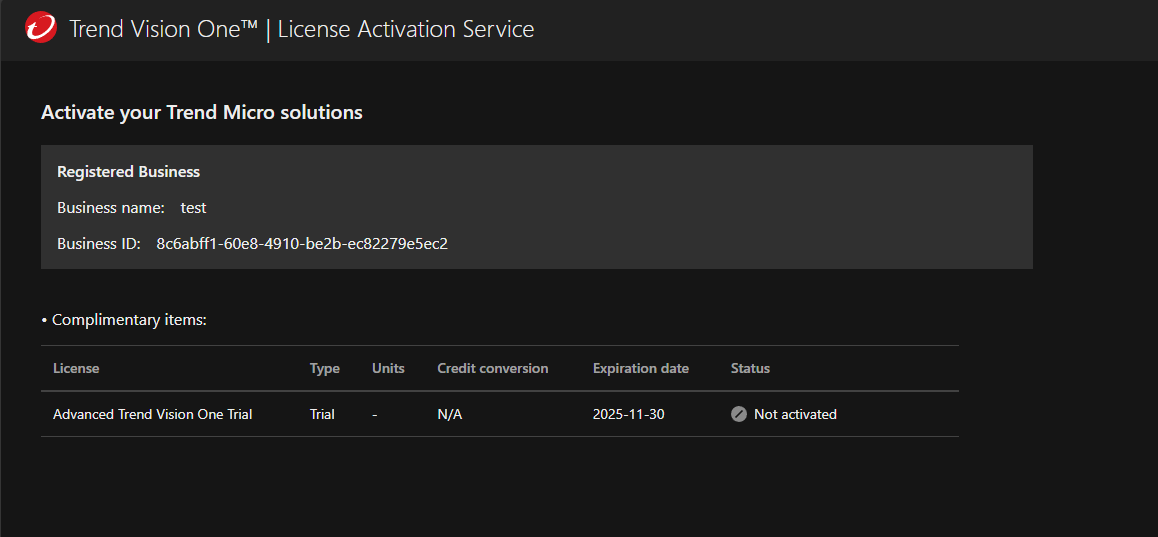Image resolution: width=1158 pixels, height=537 pixels.
Task: Select the Advanced Trend Vision One Trial row
Action: point(500,414)
